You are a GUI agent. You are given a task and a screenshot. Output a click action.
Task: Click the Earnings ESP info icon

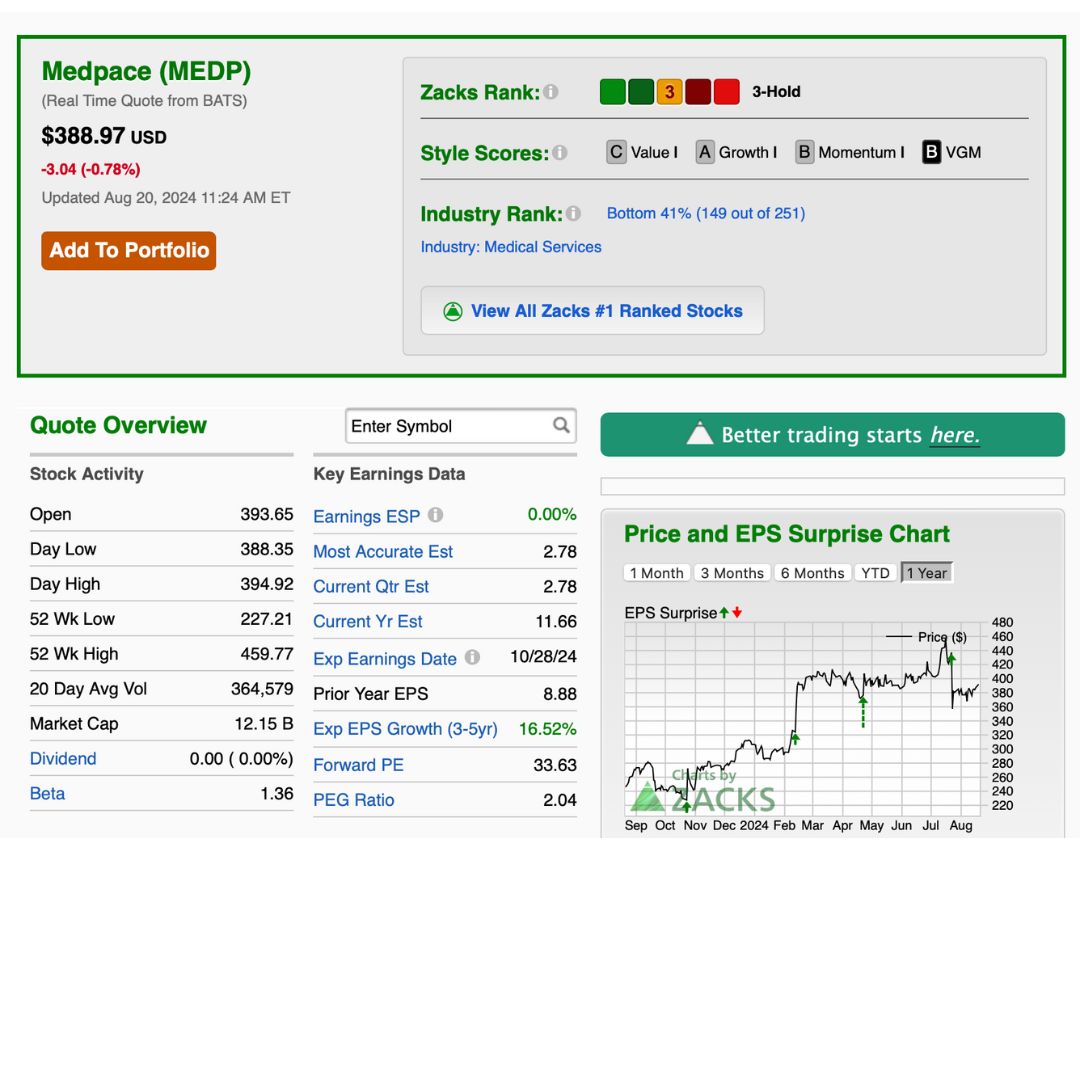435,515
